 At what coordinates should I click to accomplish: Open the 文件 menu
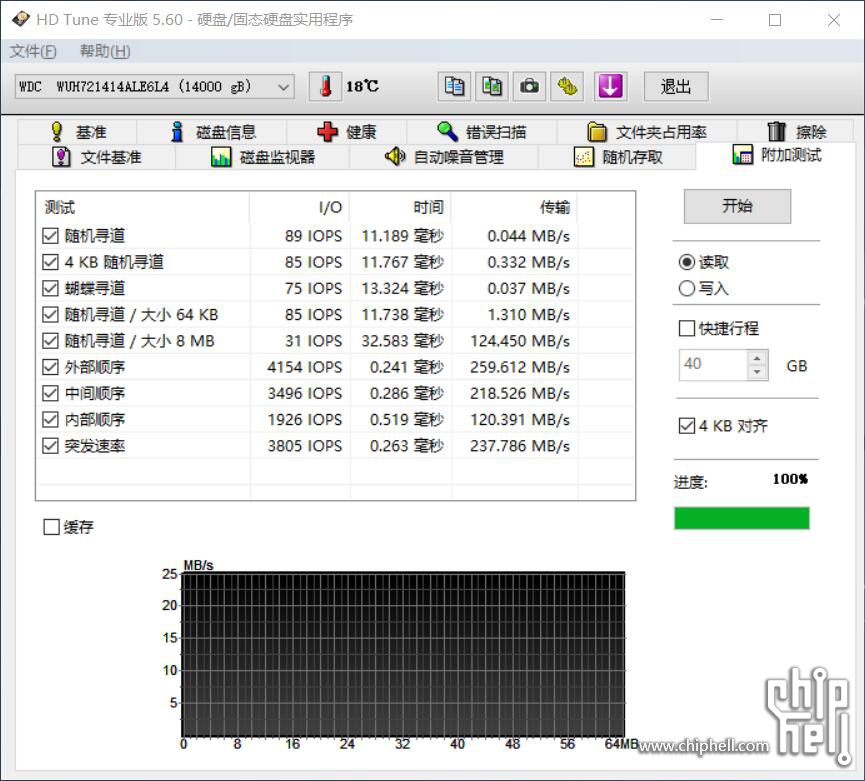[x=32, y=51]
